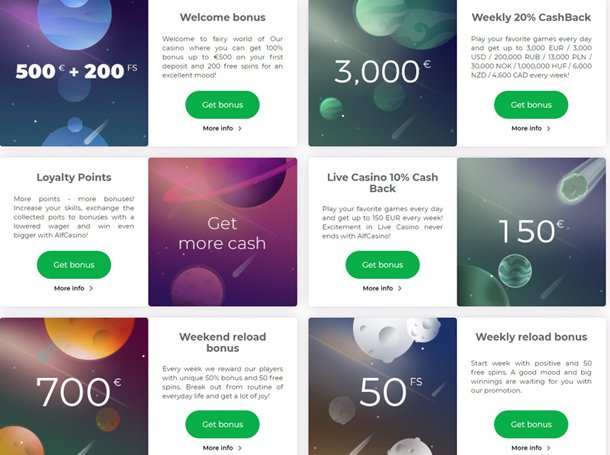Click the Welcome bonus heading
Screen dimensions: 610x455
tap(223, 18)
